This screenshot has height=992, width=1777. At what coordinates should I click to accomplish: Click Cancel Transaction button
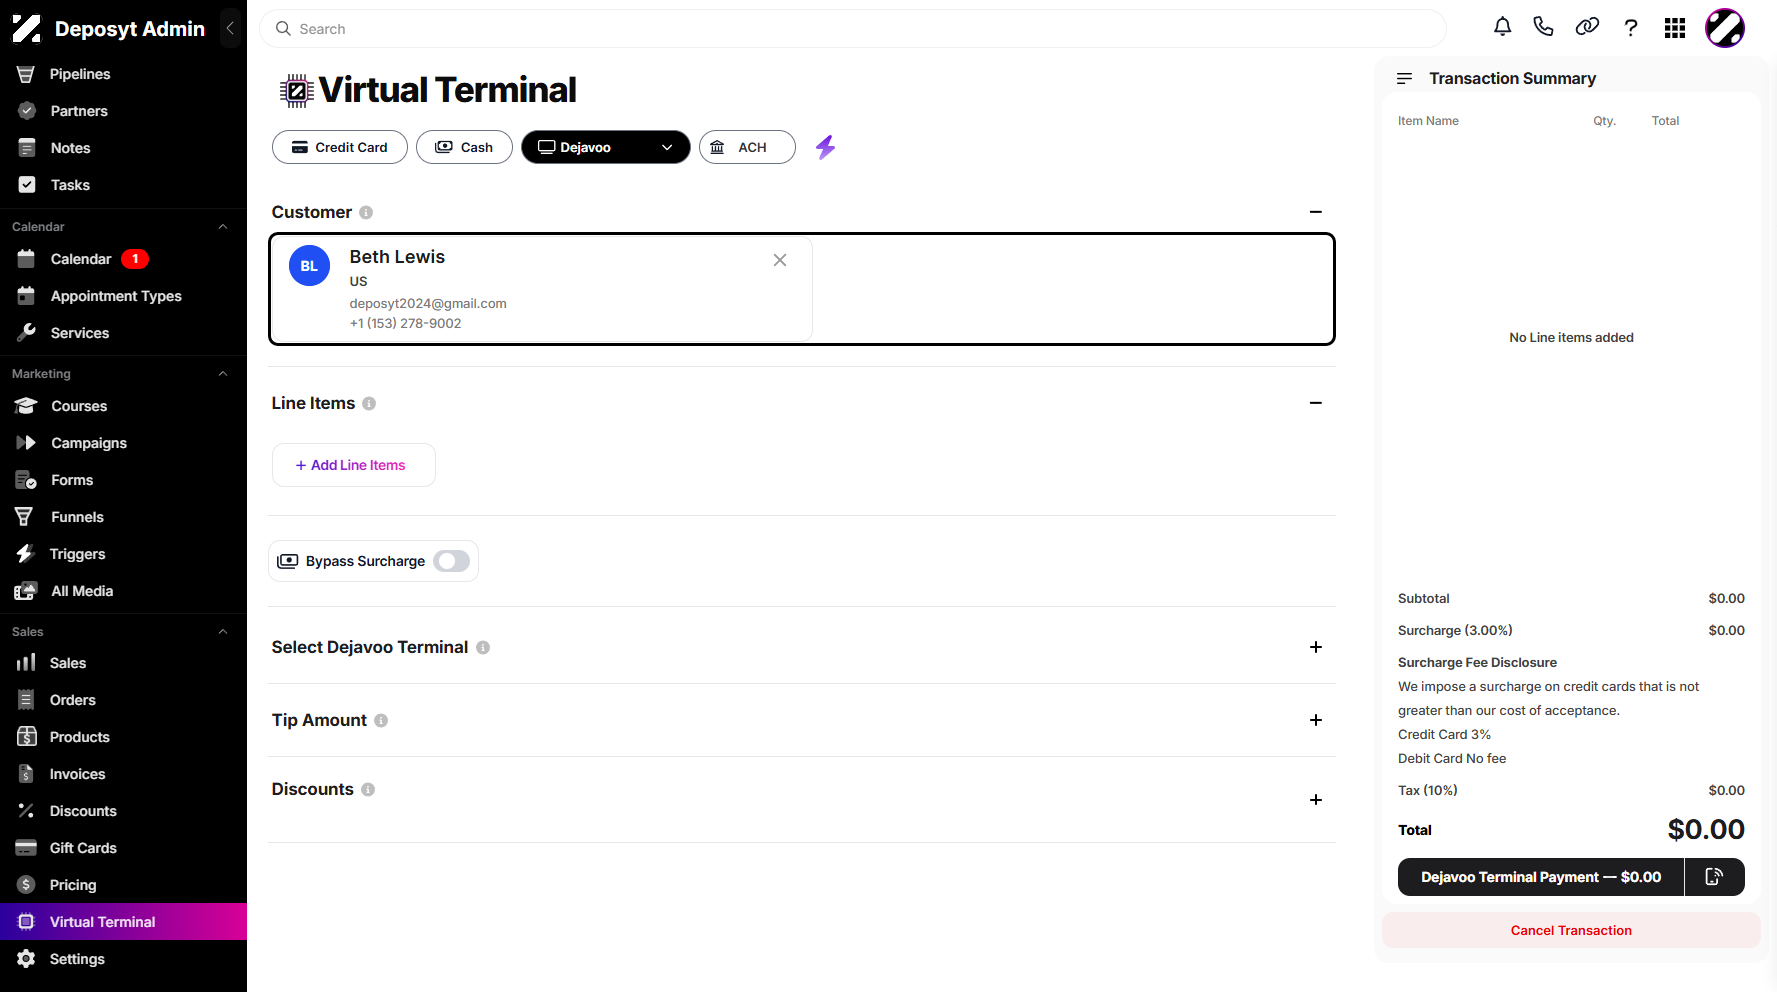1571,930
